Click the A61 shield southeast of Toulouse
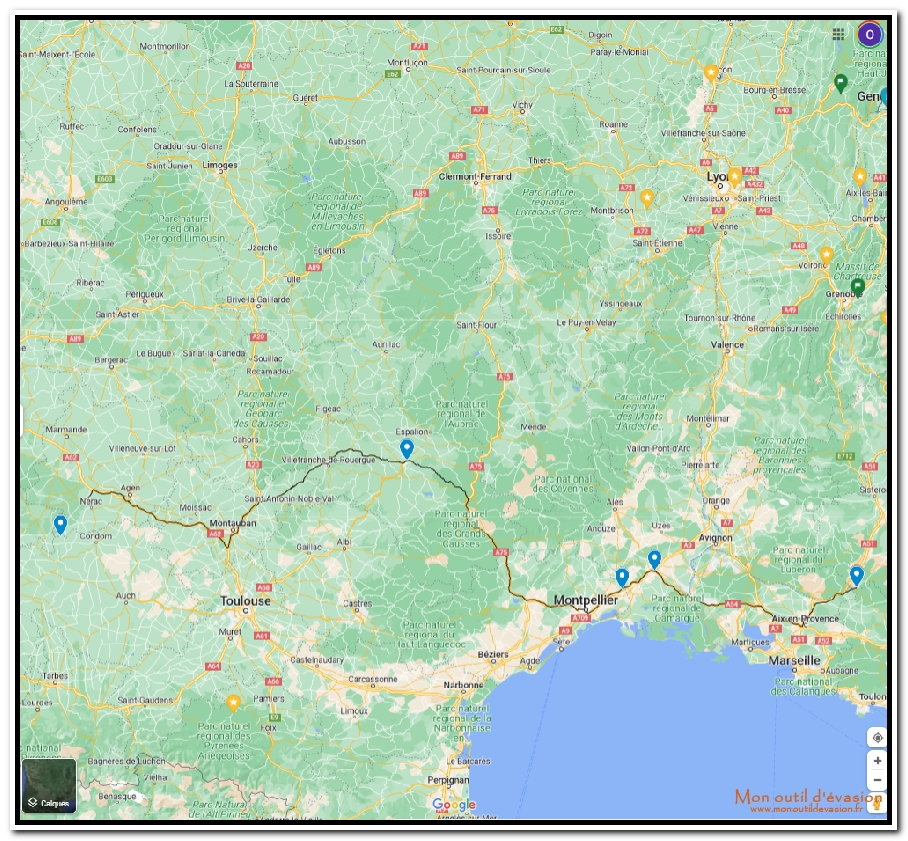The image size is (908, 841). click(x=262, y=635)
